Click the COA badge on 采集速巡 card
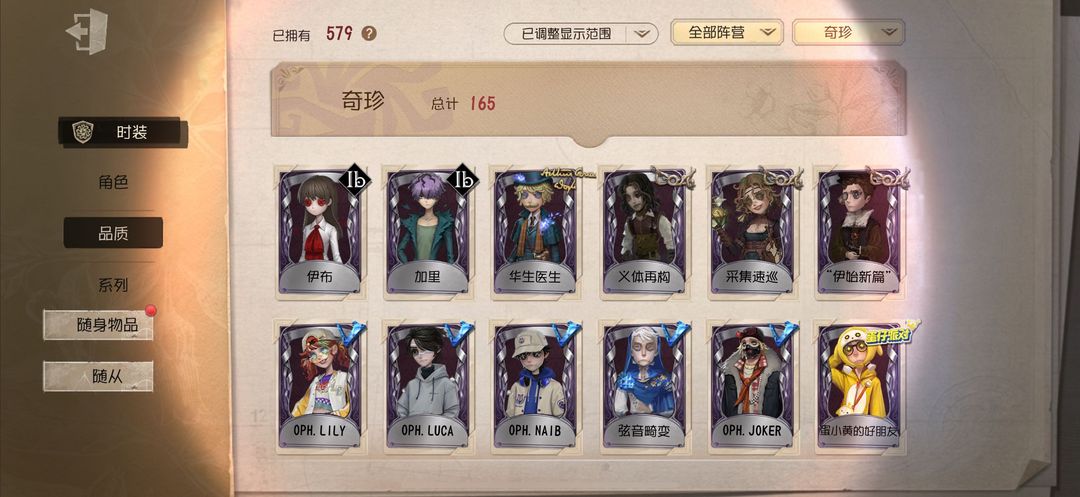Screen dimensions: 1080x497 pyautogui.click(x=781, y=178)
